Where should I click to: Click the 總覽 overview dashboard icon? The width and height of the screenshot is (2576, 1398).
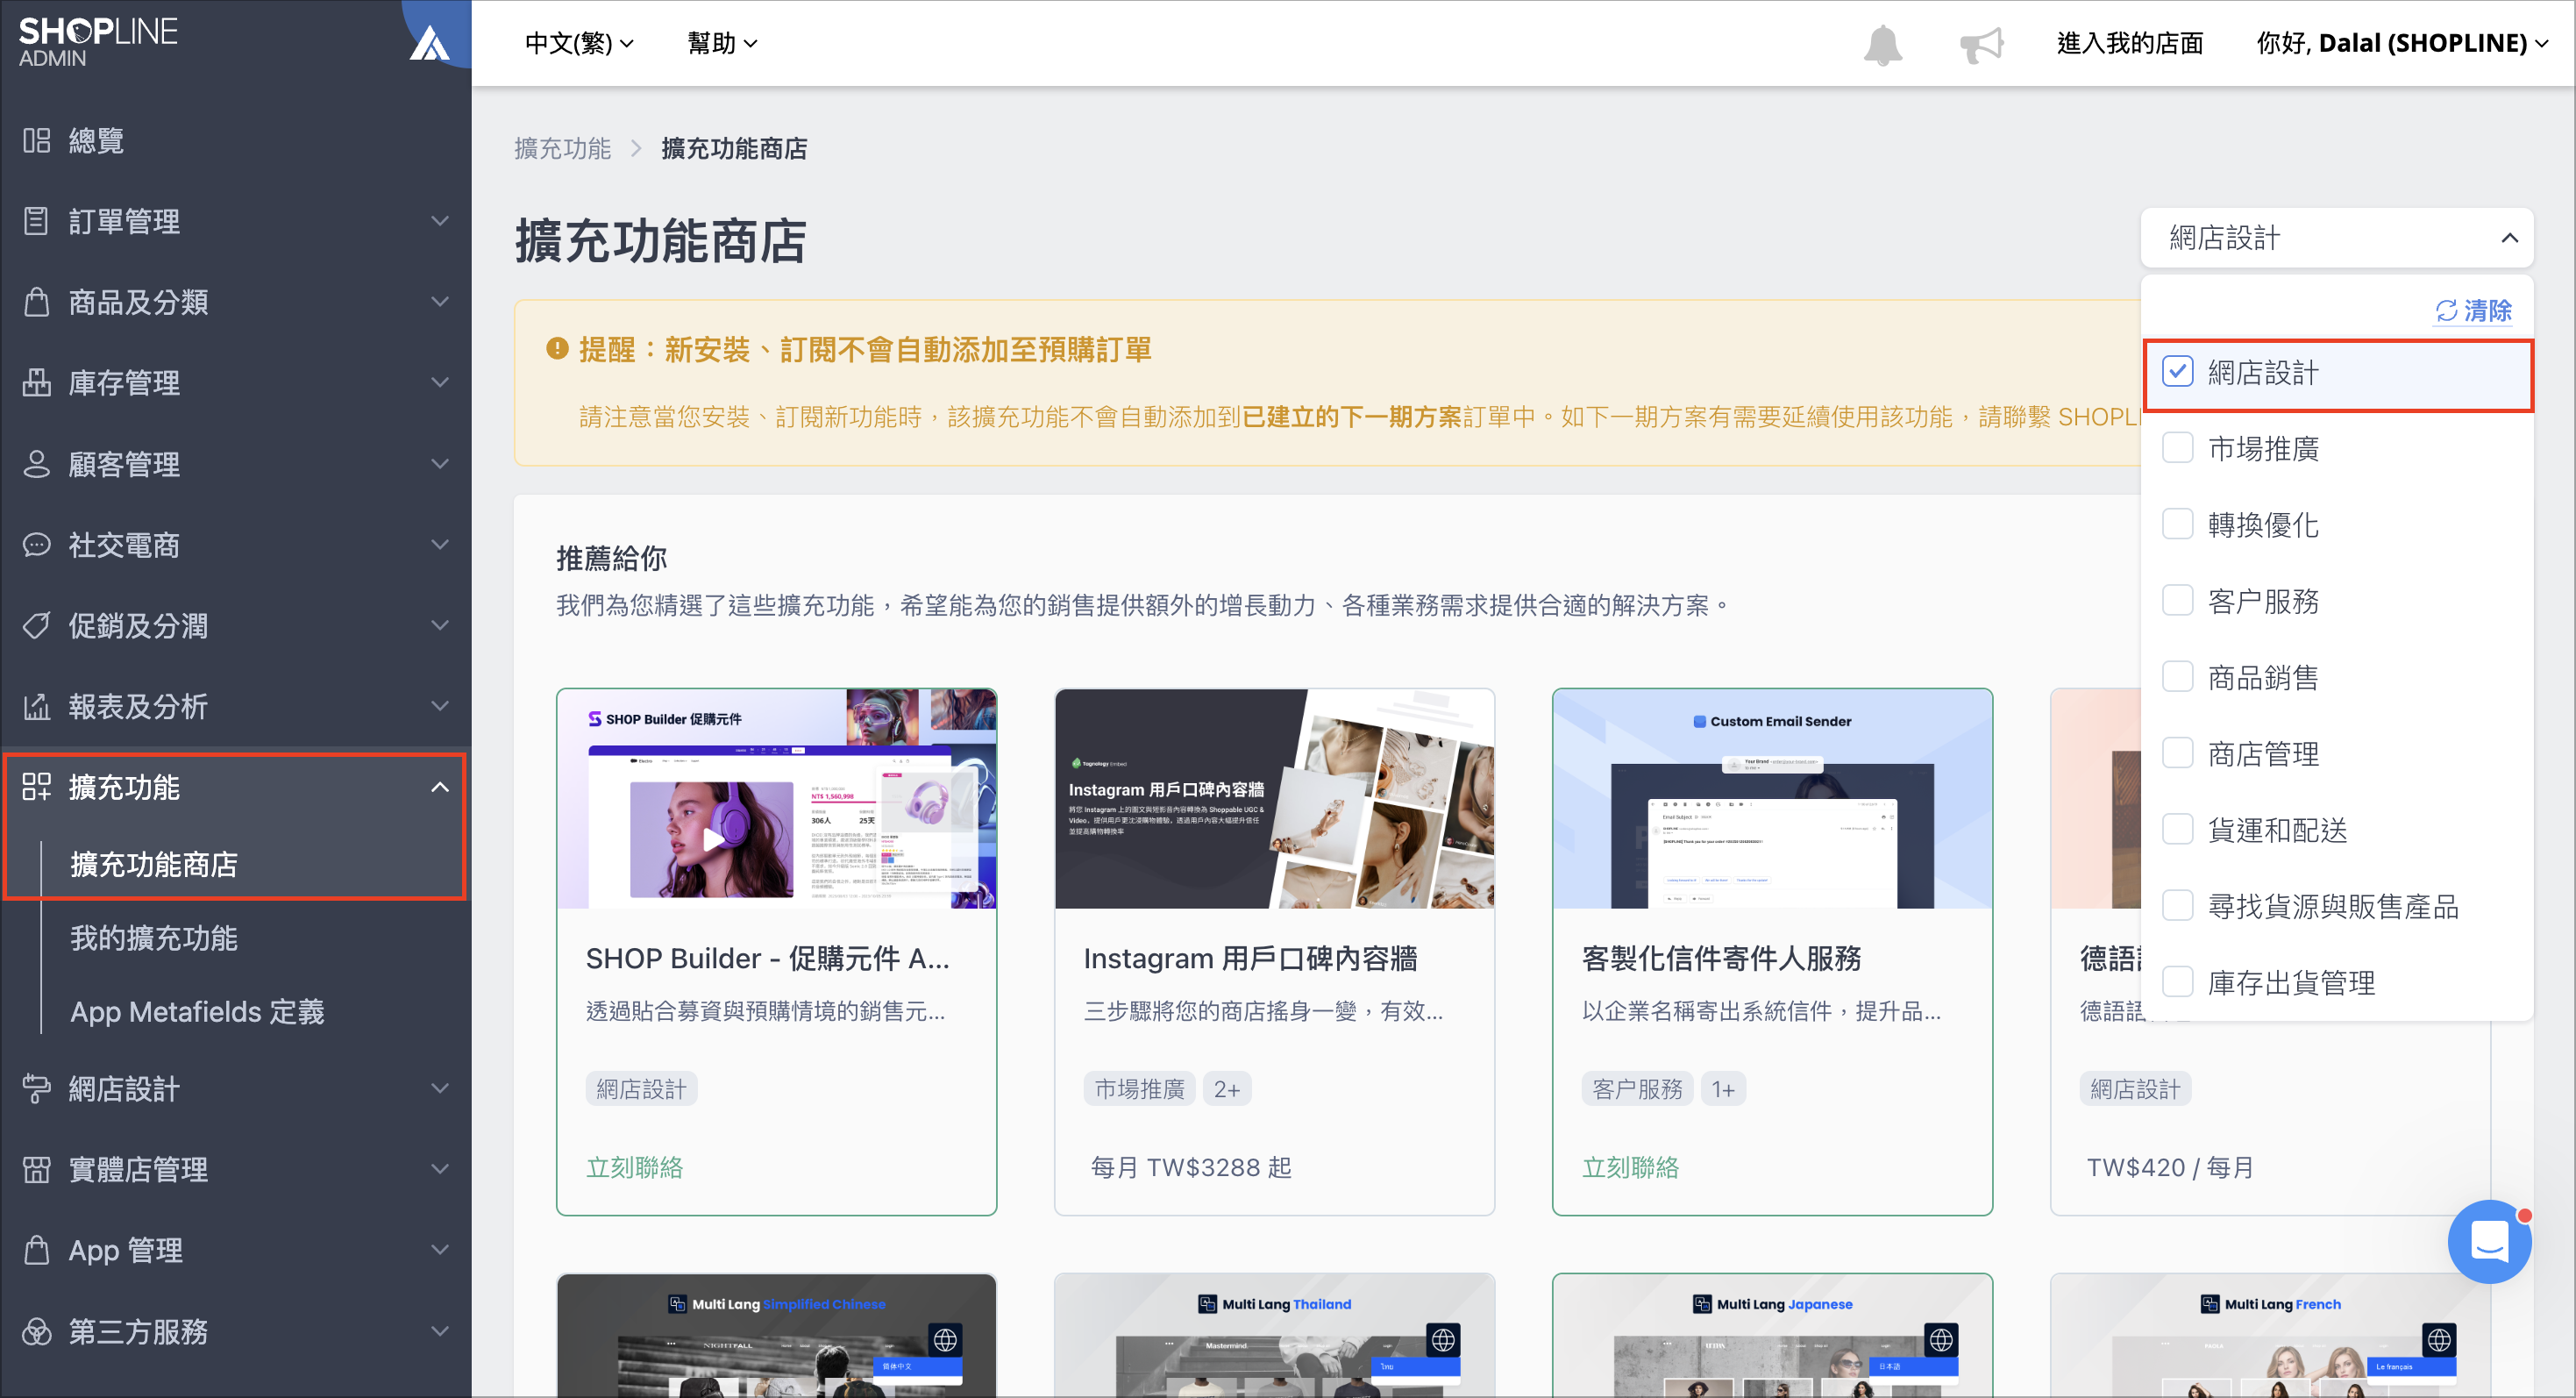pyautogui.click(x=37, y=140)
